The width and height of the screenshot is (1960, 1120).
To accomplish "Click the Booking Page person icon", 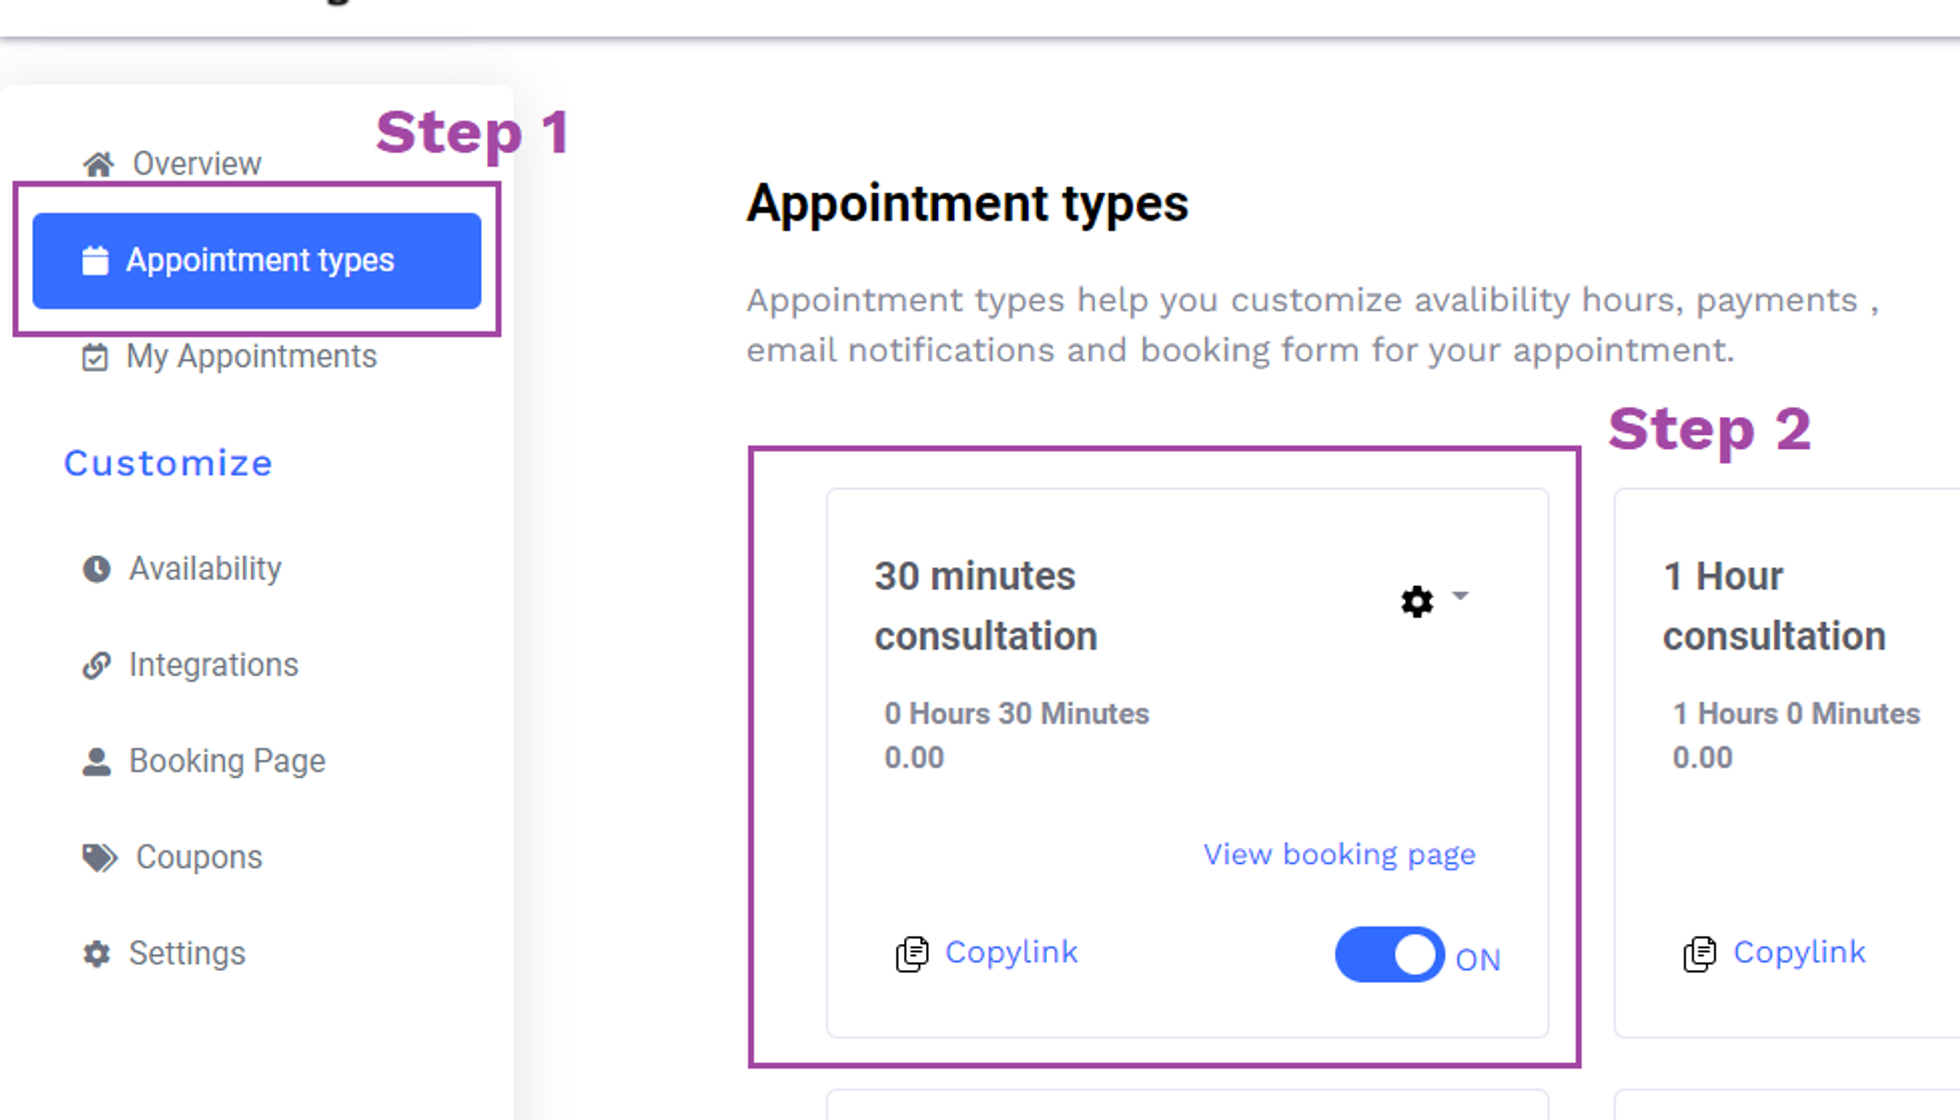I will click(x=96, y=762).
